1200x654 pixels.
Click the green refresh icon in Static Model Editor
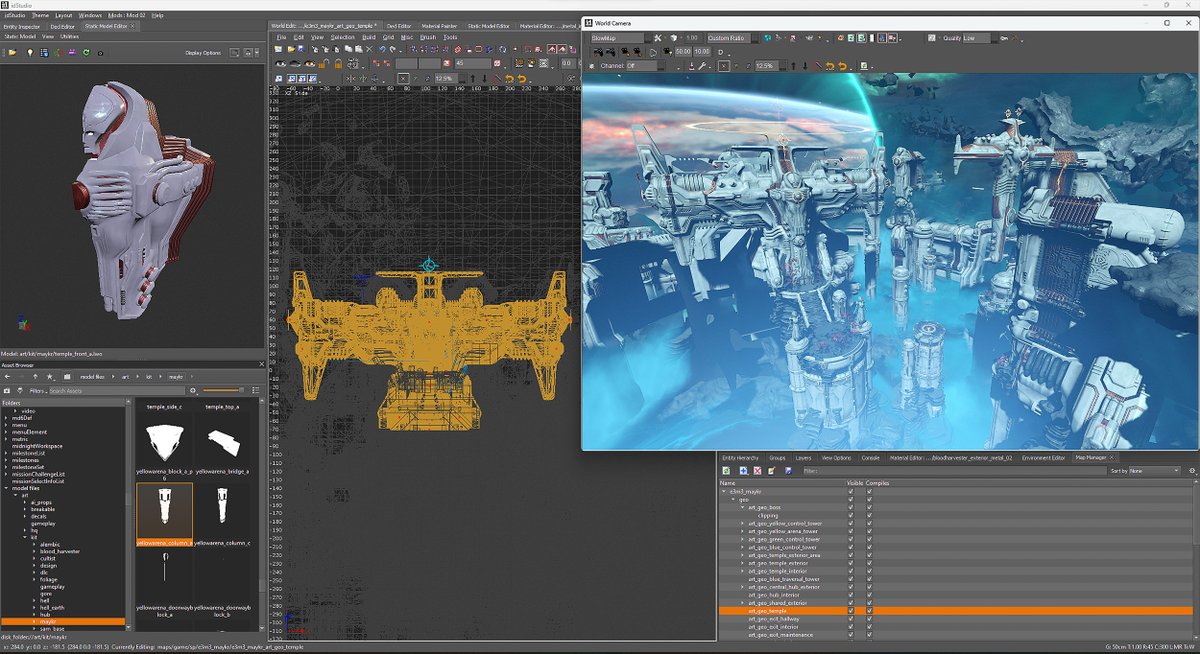(86, 52)
